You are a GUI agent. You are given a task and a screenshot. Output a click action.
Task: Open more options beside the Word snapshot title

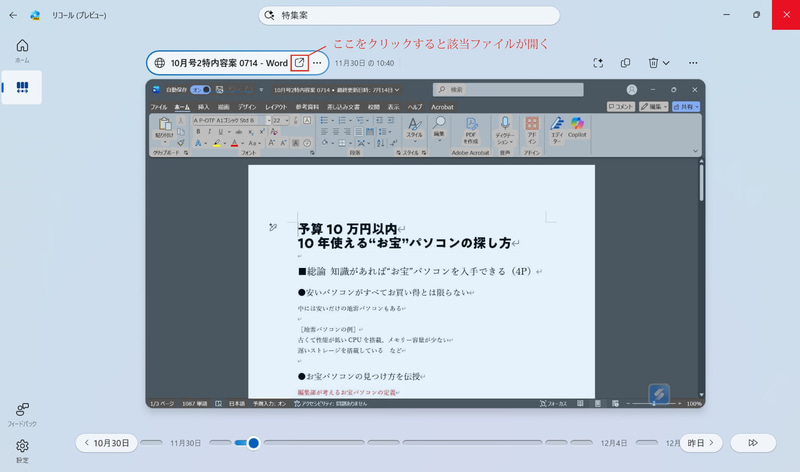317,63
